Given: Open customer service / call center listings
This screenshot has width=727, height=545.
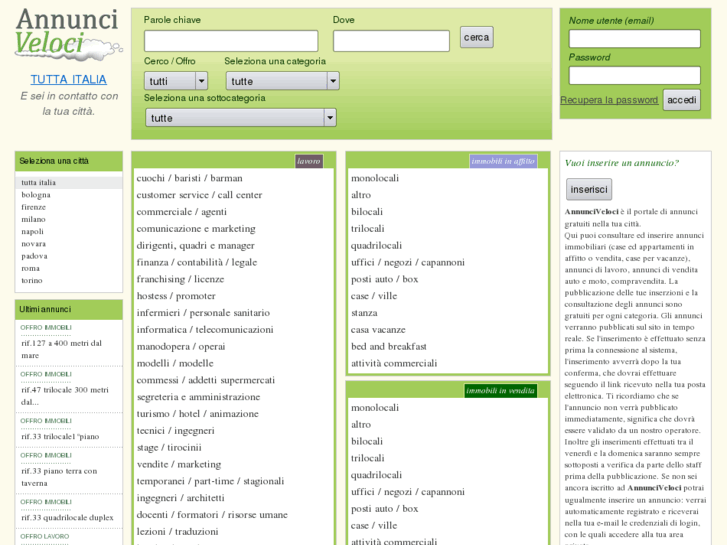Looking at the screenshot, I should click(x=199, y=195).
